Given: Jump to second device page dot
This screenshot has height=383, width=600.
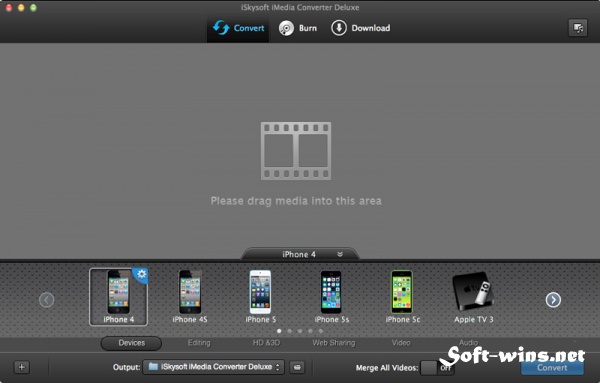Looking at the screenshot, I should 290,331.
